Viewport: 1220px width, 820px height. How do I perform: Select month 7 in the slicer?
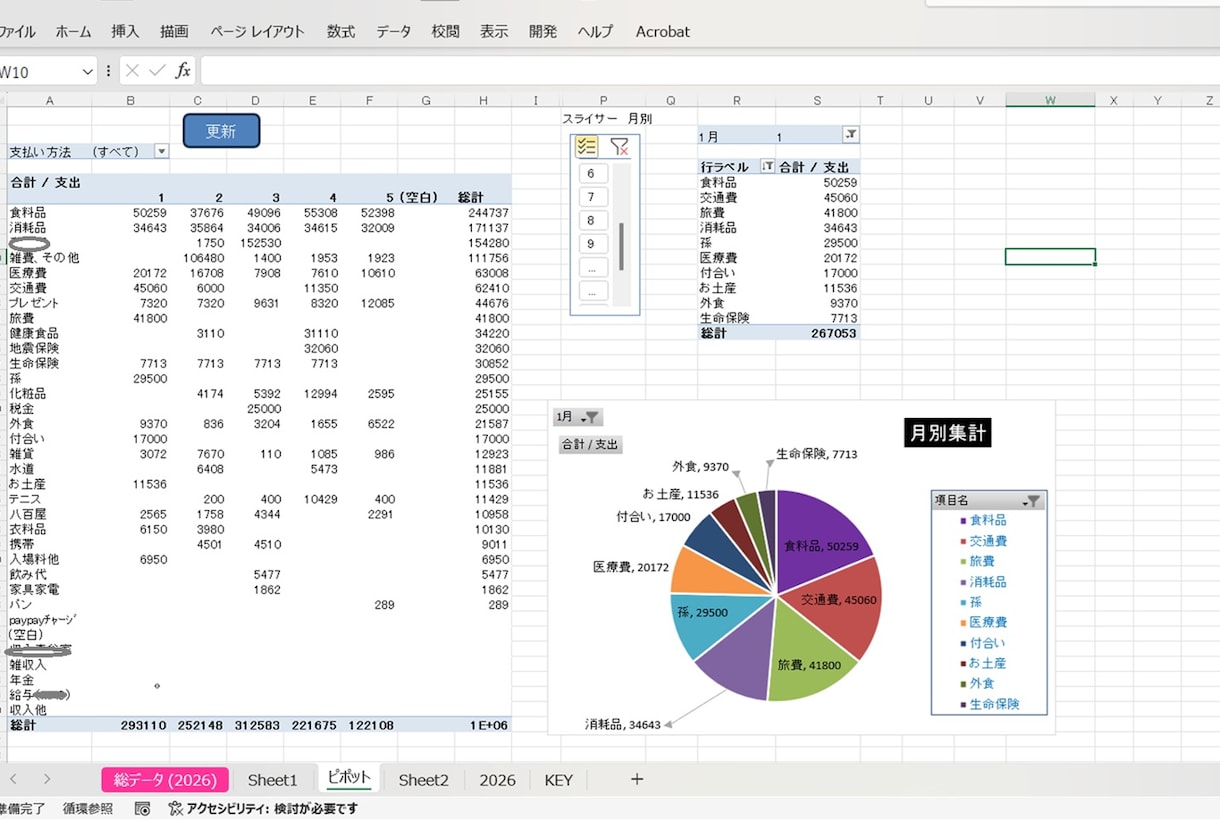point(592,197)
